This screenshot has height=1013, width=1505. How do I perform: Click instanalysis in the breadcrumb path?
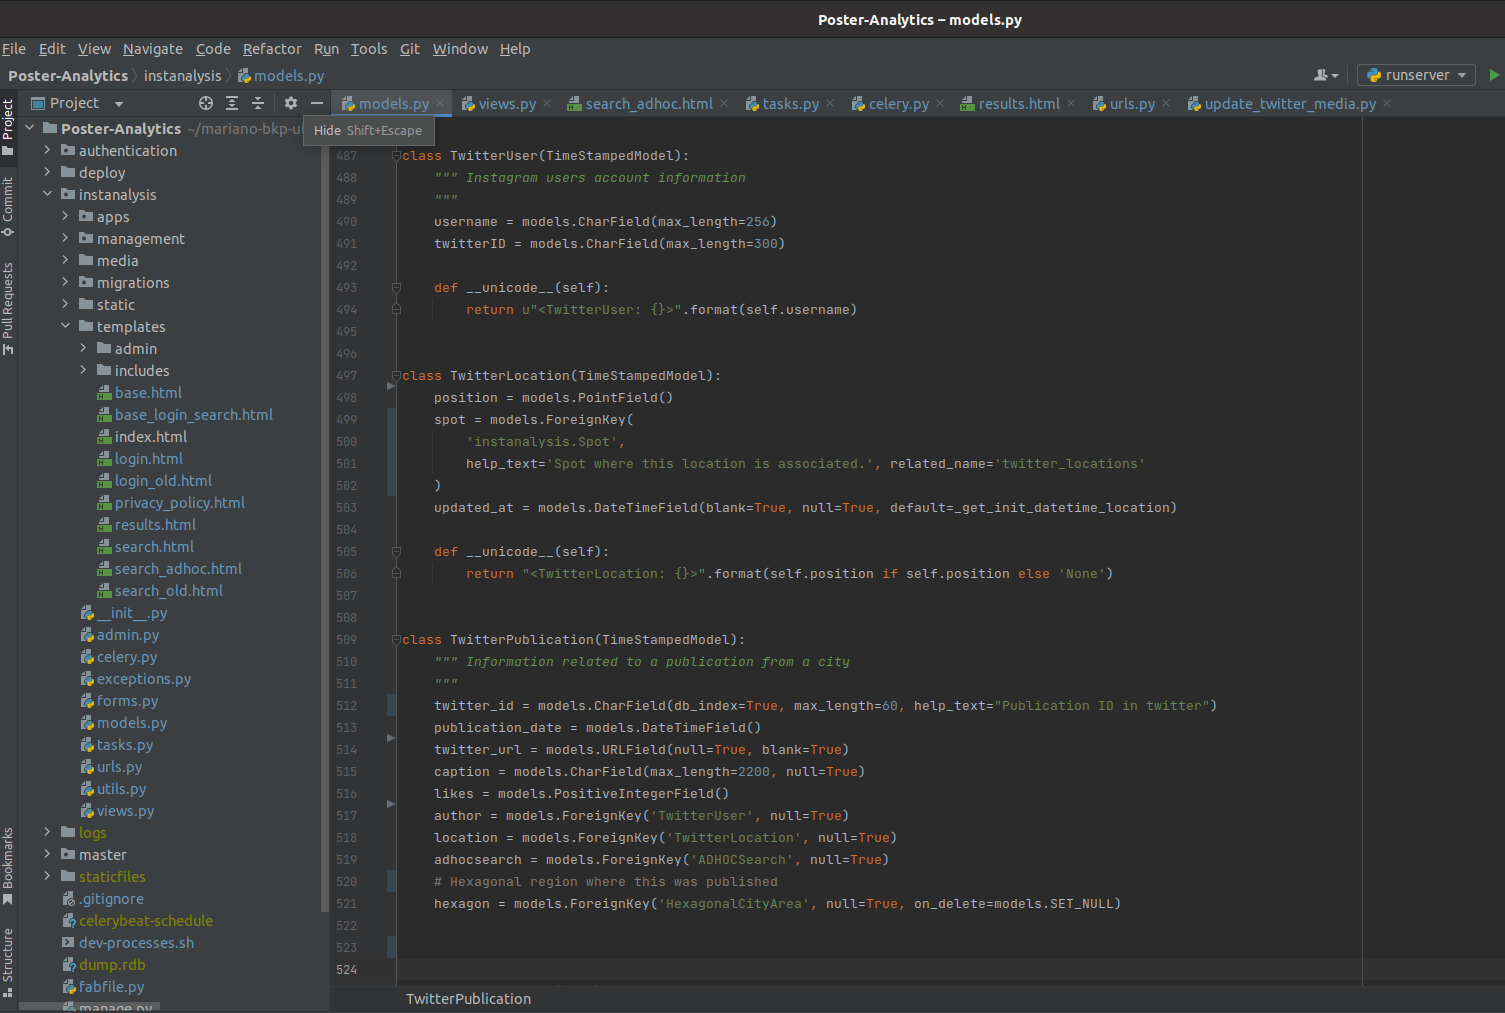point(182,76)
